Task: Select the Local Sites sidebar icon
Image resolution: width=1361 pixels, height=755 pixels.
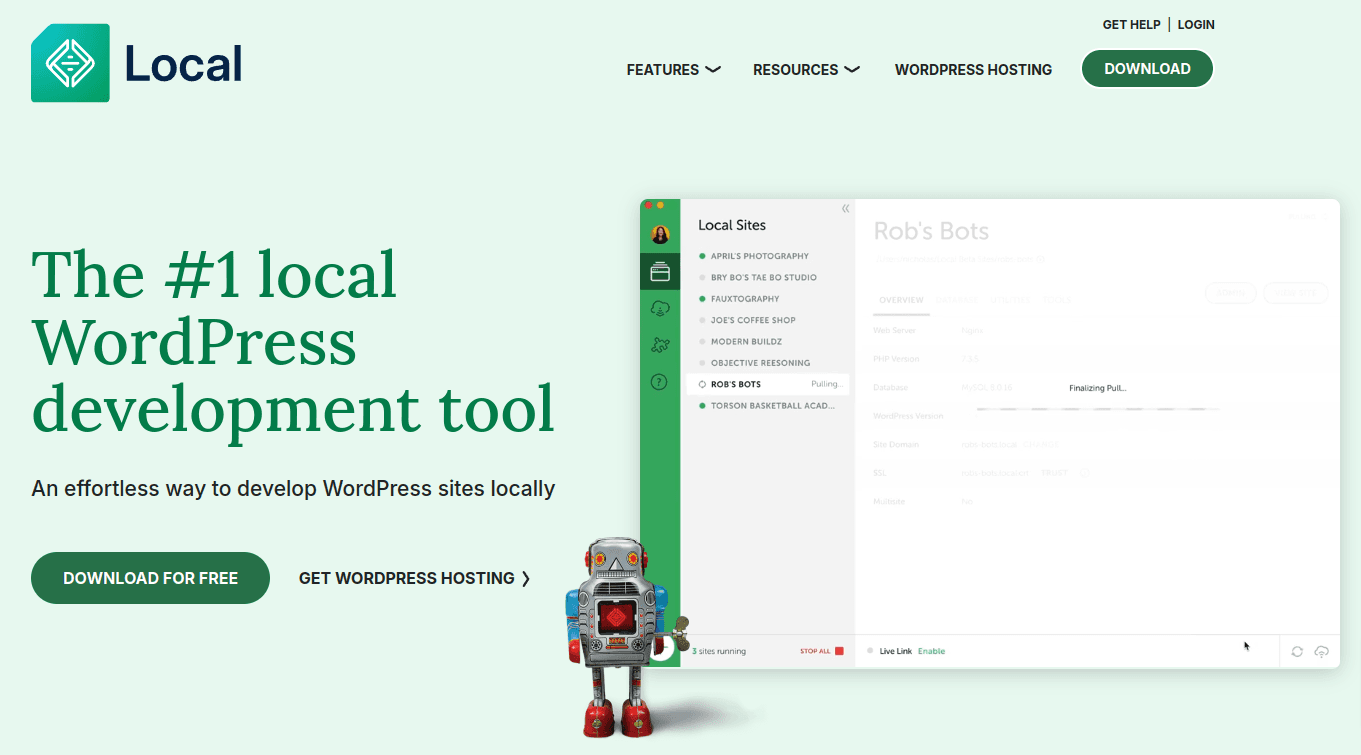Action: click(660, 271)
